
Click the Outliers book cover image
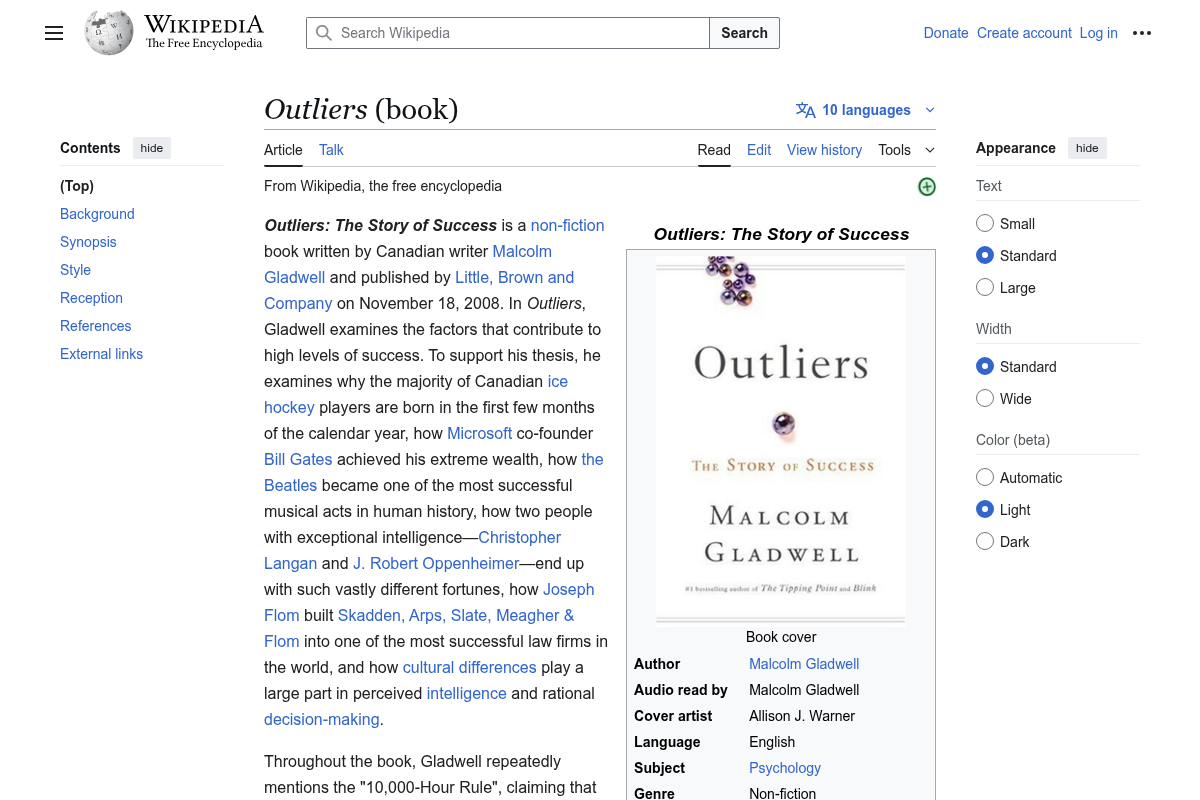pyautogui.click(x=780, y=437)
